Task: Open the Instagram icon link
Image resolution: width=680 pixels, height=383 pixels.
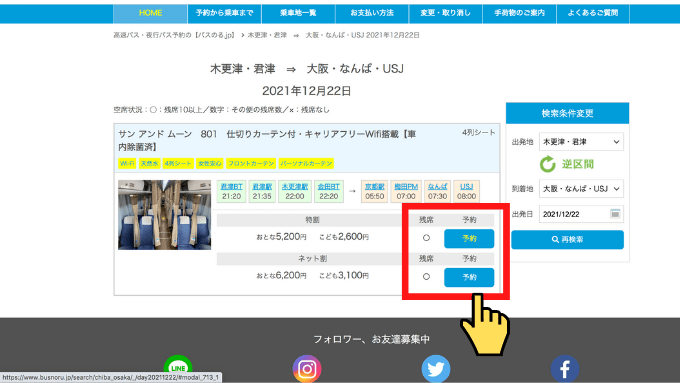Action: point(307,369)
